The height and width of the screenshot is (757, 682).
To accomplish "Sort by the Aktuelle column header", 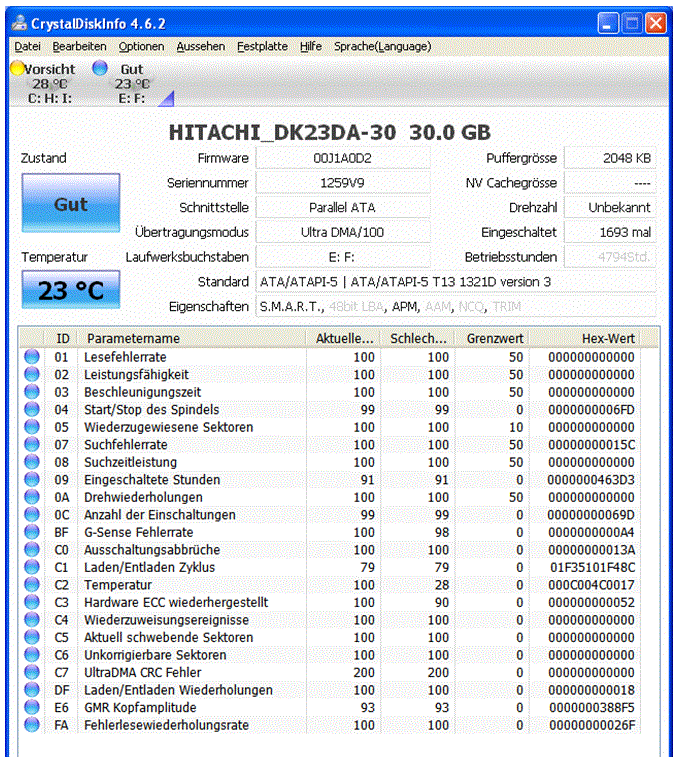I will point(343,338).
